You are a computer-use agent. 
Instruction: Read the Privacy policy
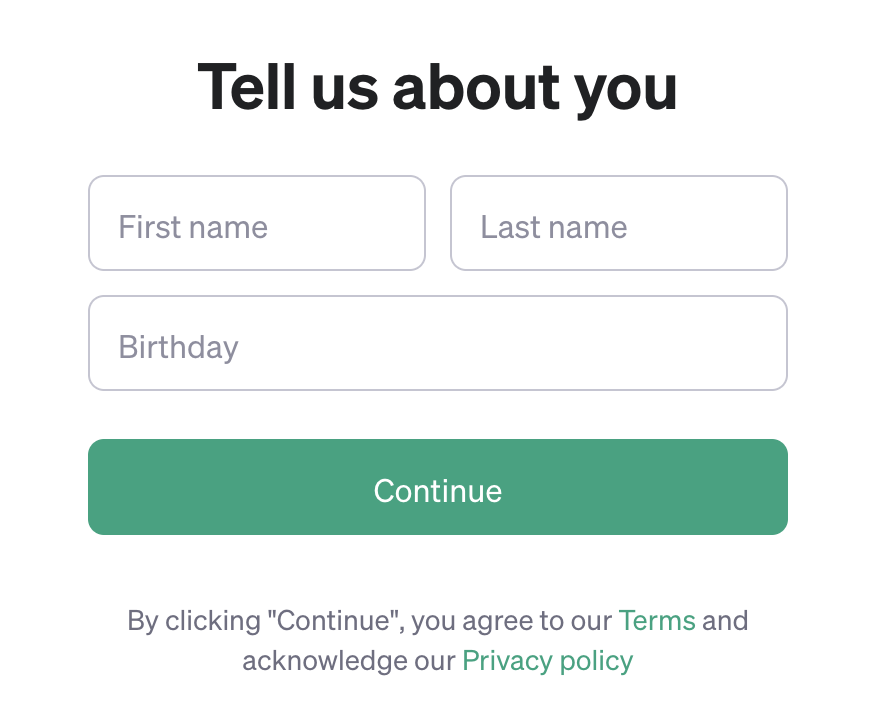[x=547, y=661]
